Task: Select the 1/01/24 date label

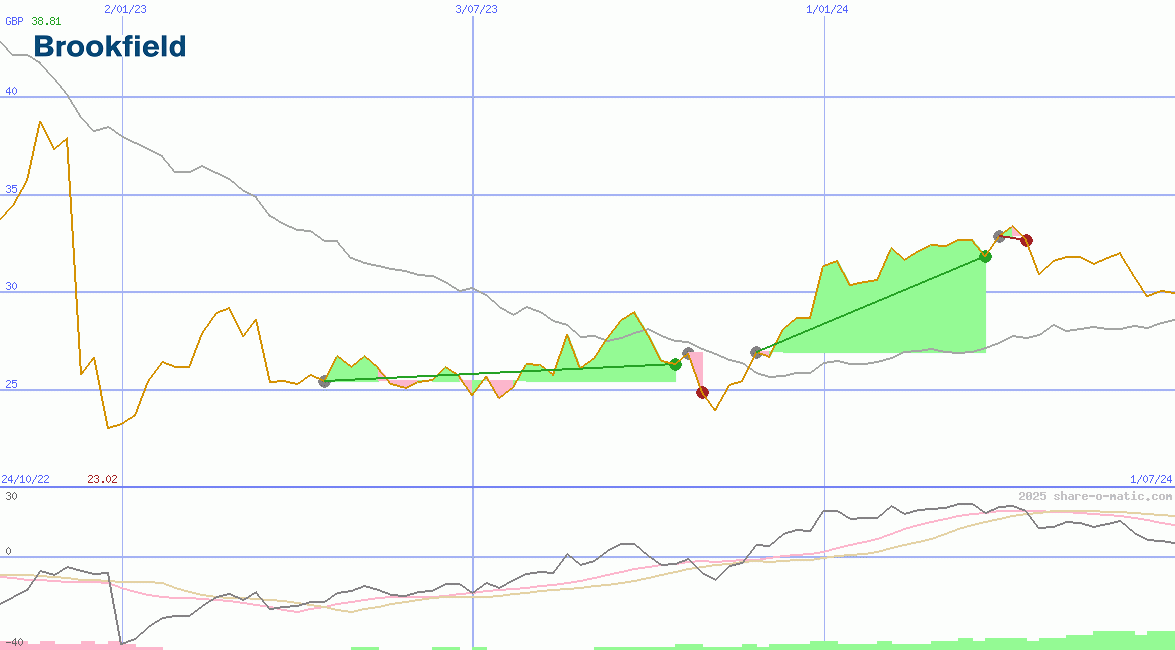Action: click(827, 9)
